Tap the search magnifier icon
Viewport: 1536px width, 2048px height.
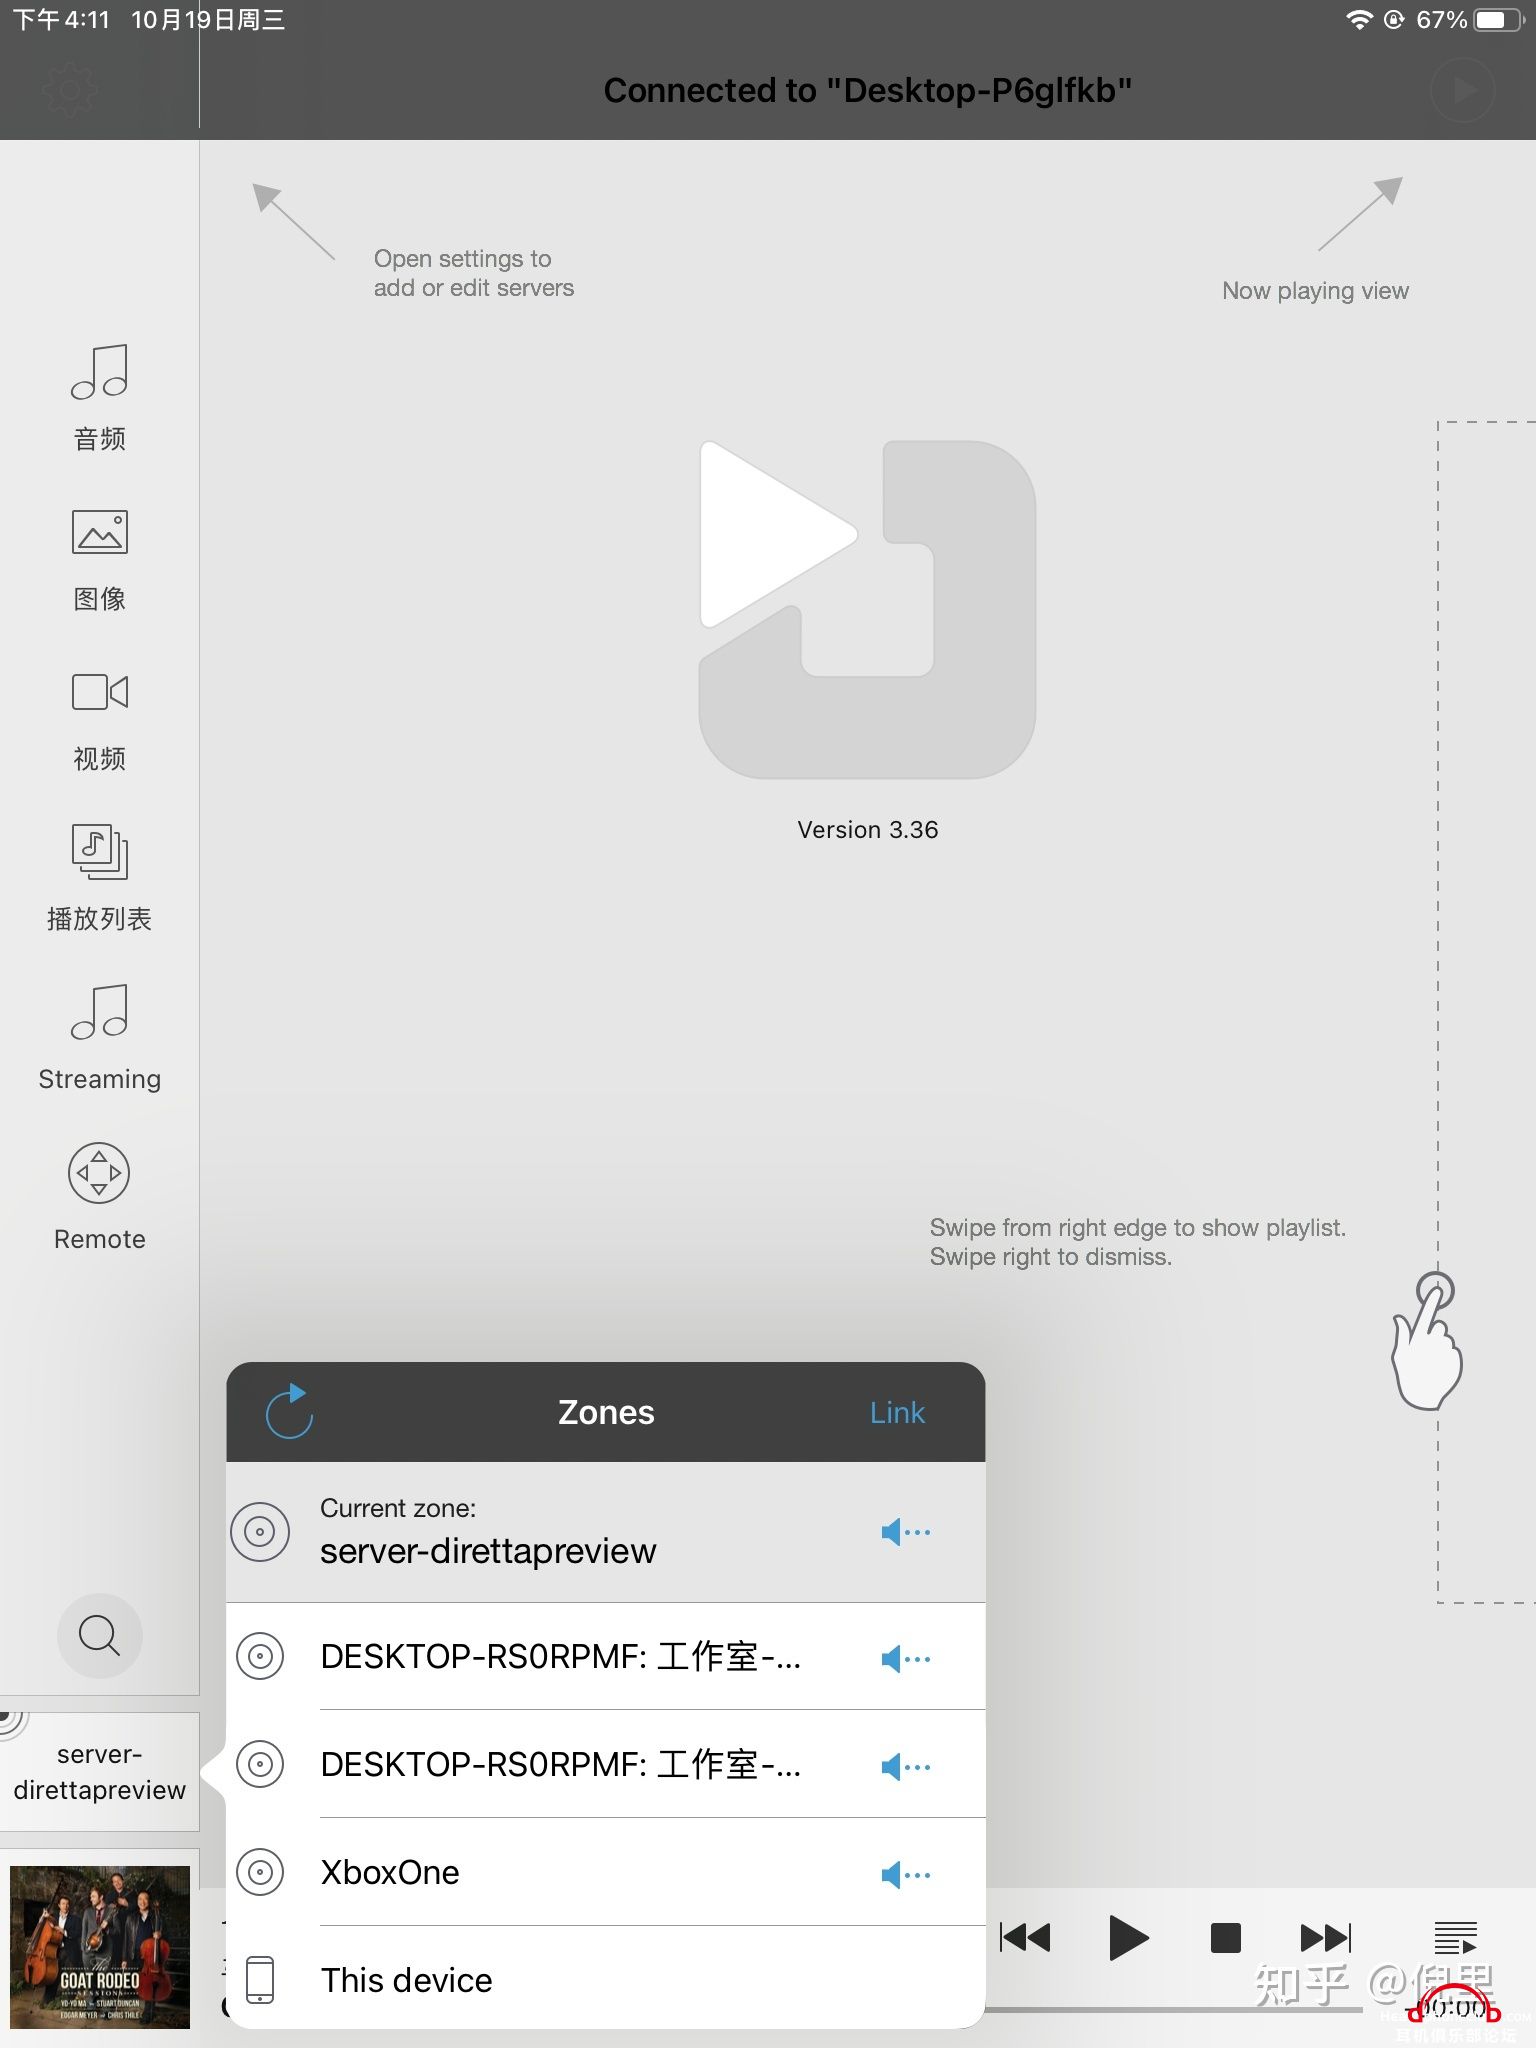coord(99,1635)
